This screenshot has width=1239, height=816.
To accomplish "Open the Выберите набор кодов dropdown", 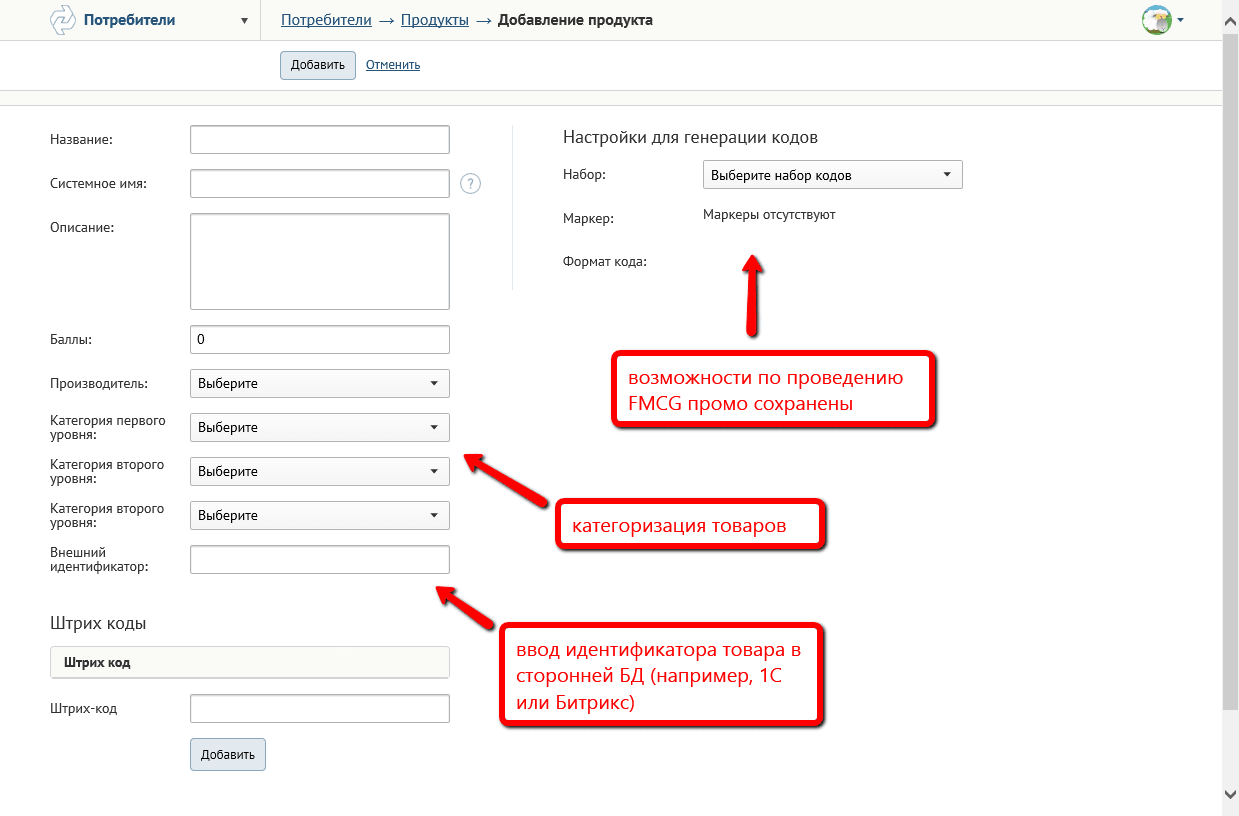I will tap(832, 175).
